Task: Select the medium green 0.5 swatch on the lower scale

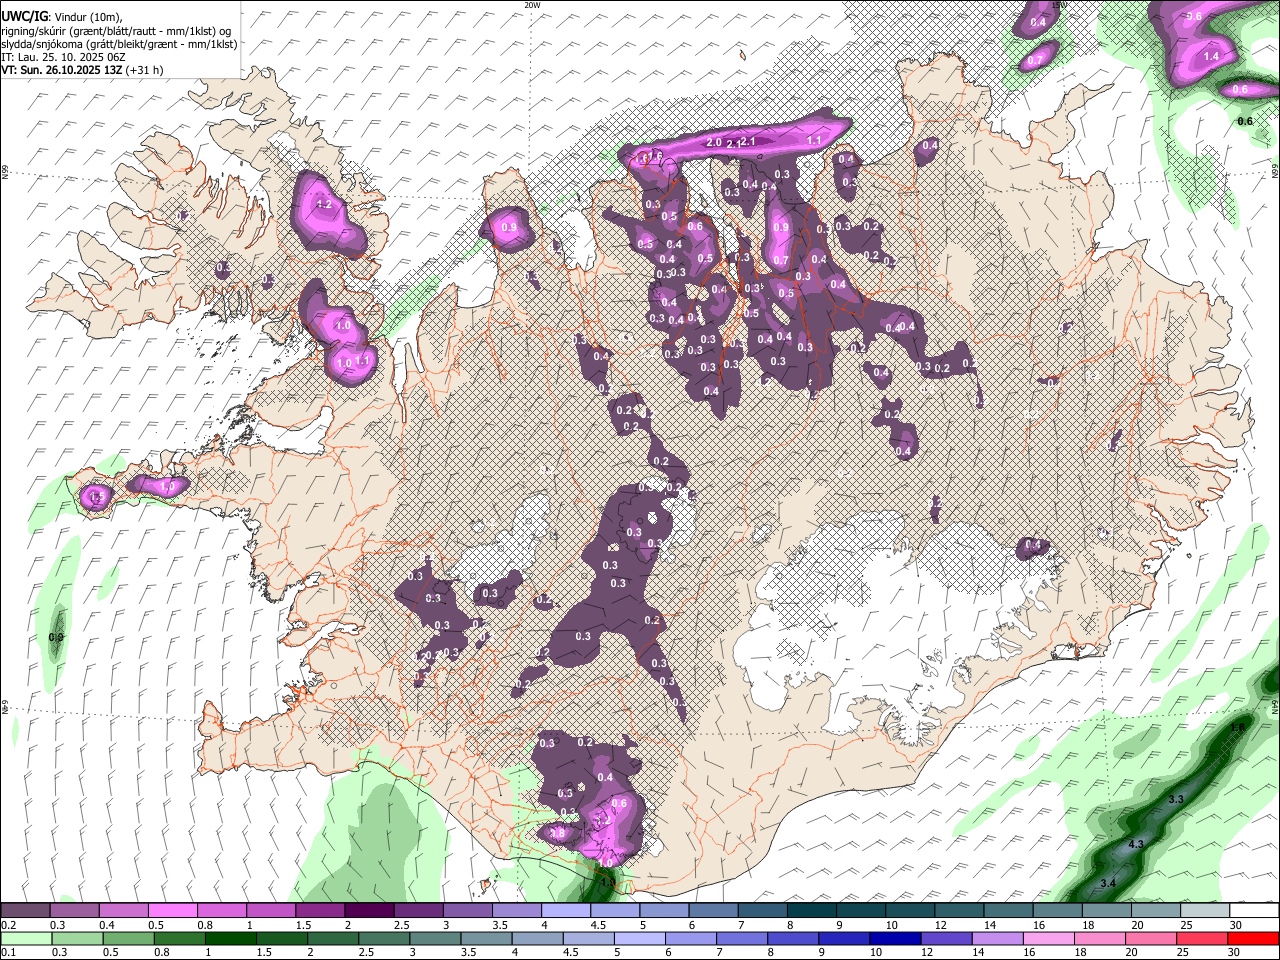Action: (x=129, y=938)
